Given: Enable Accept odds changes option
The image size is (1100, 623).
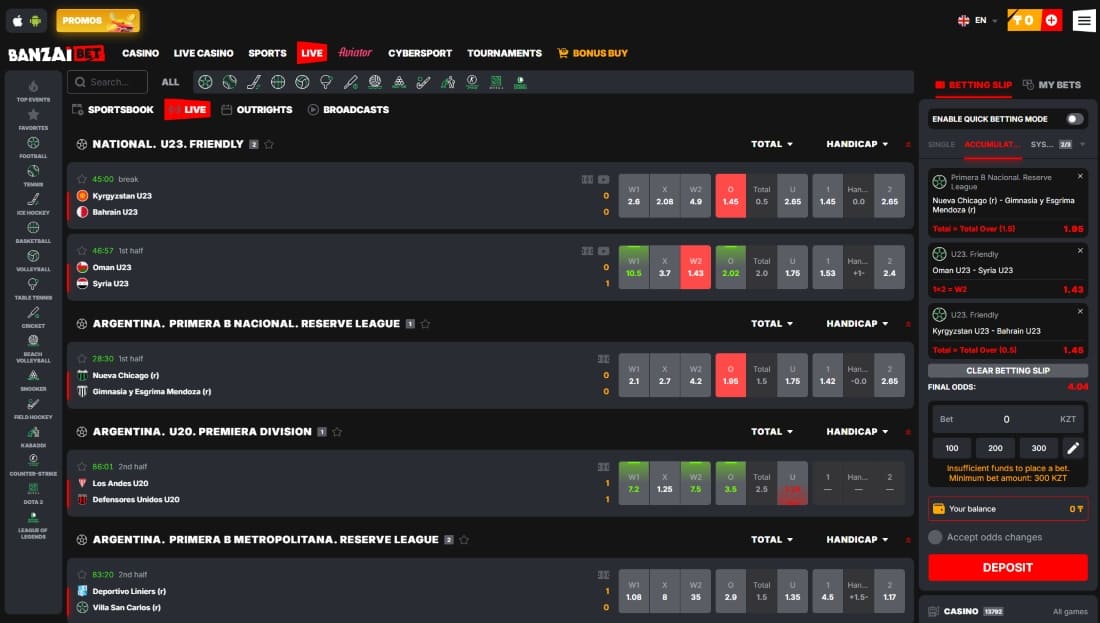Looking at the screenshot, I should 934,537.
